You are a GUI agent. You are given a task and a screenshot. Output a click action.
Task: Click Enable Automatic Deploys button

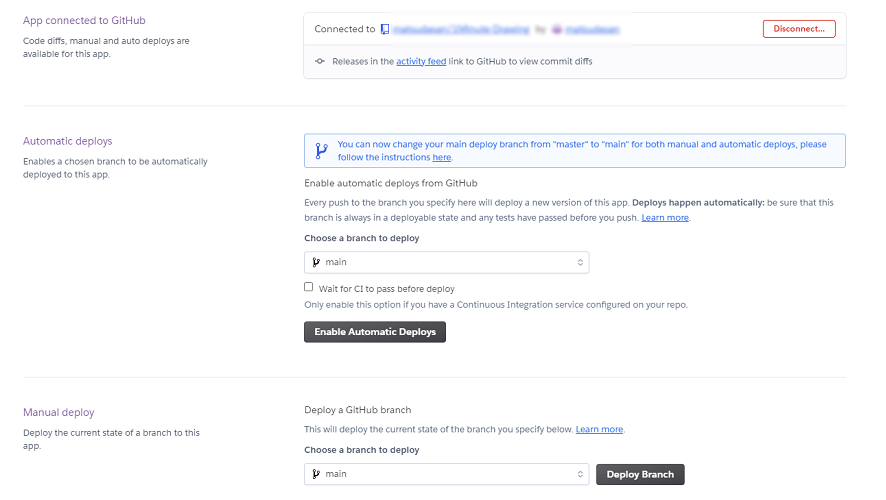tap(375, 332)
